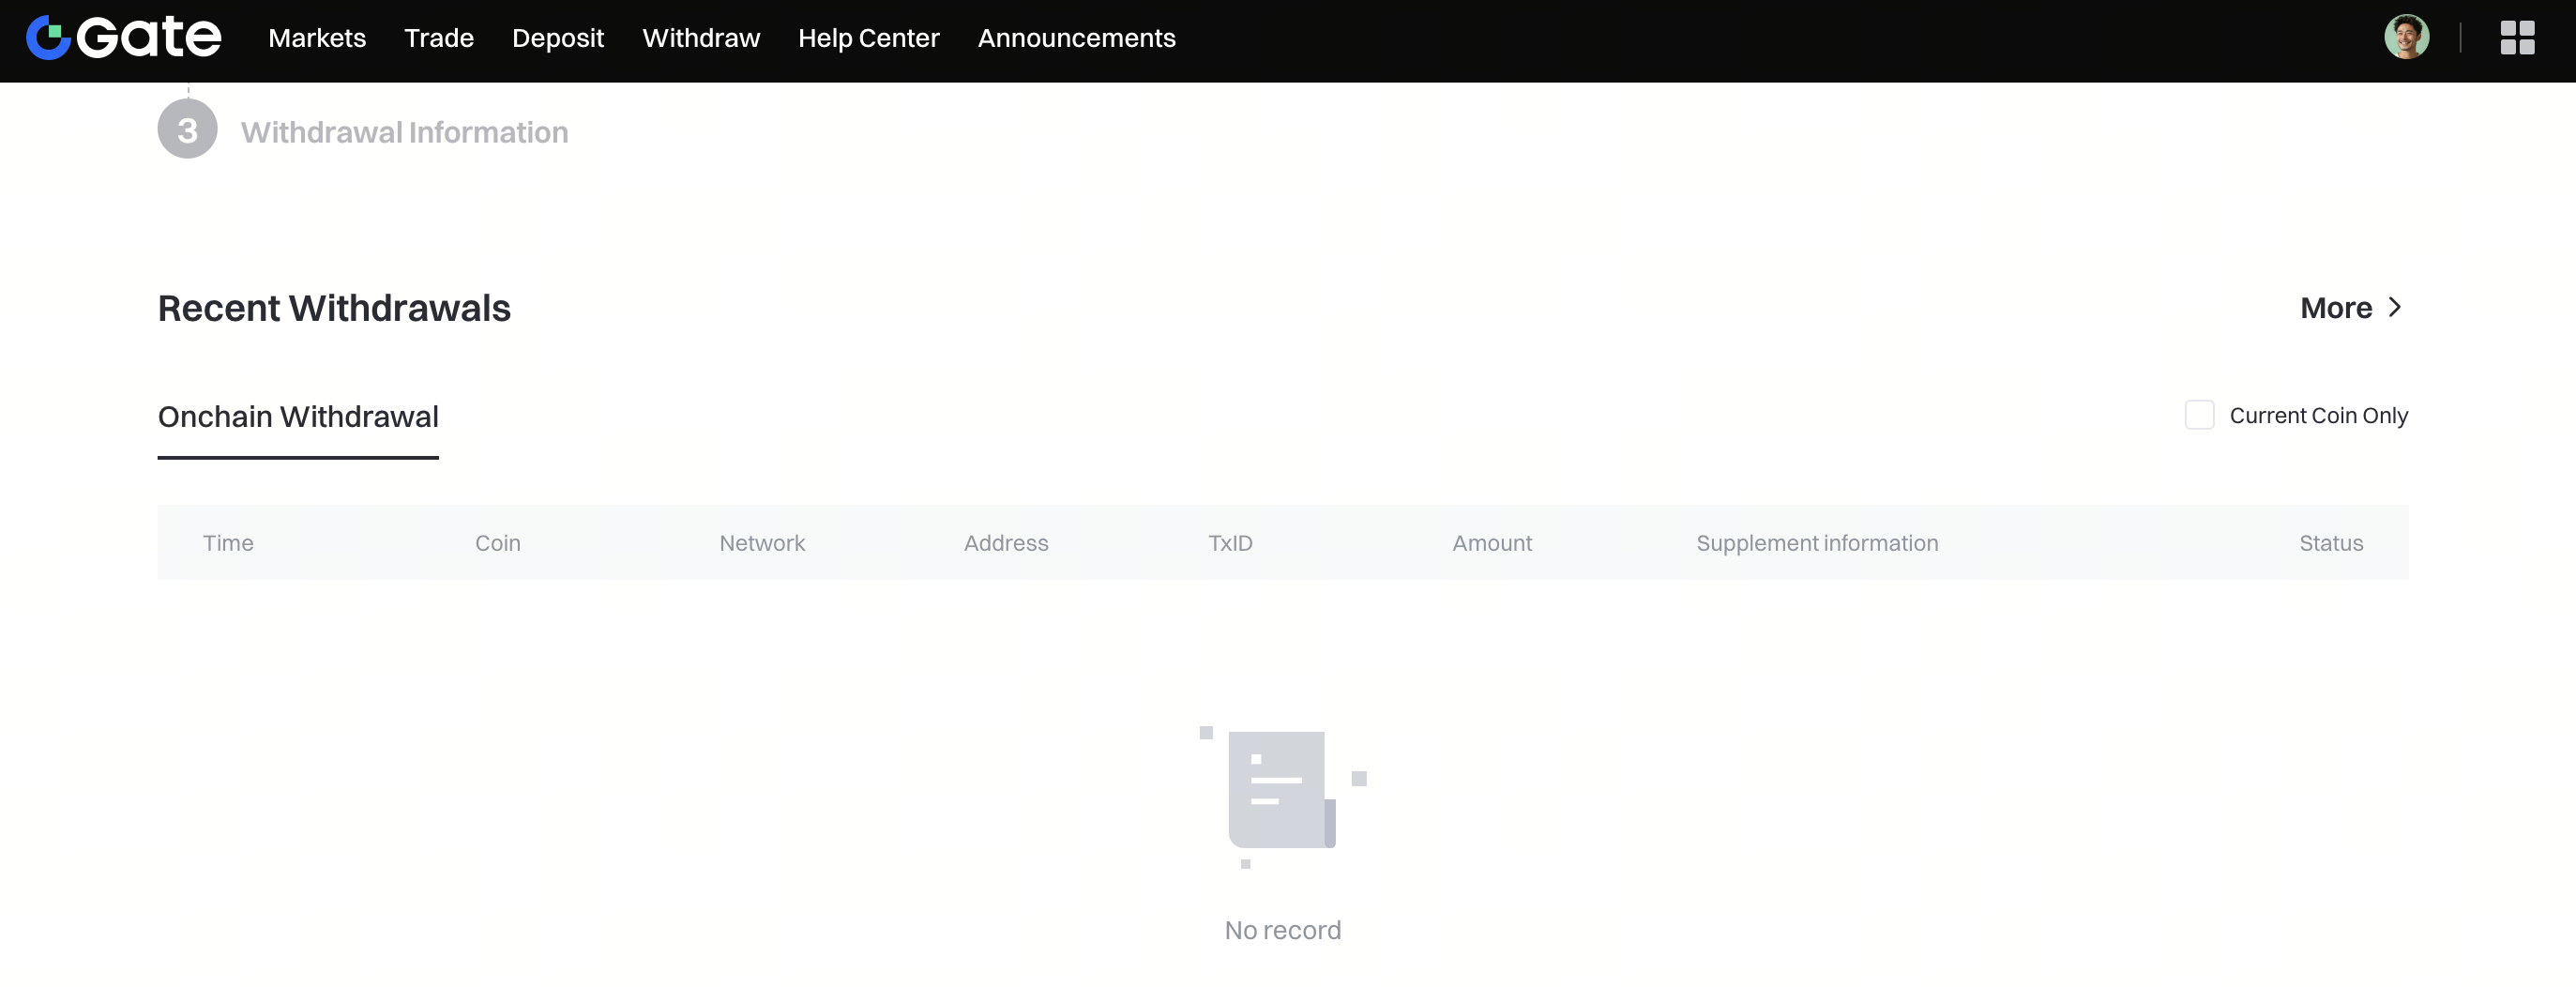Click the Amount column header
The height and width of the screenshot is (987, 2576).
click(1491, 543)
